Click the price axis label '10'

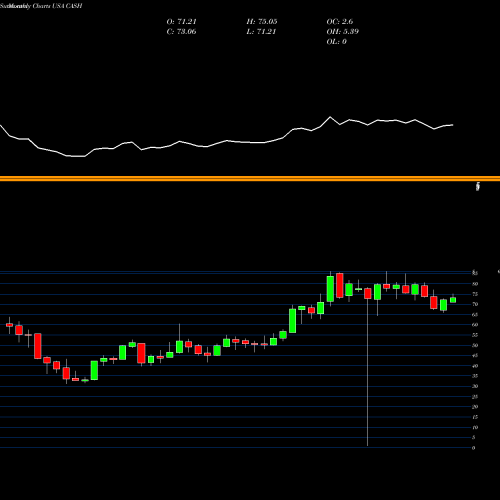click(x=475, y=427)
